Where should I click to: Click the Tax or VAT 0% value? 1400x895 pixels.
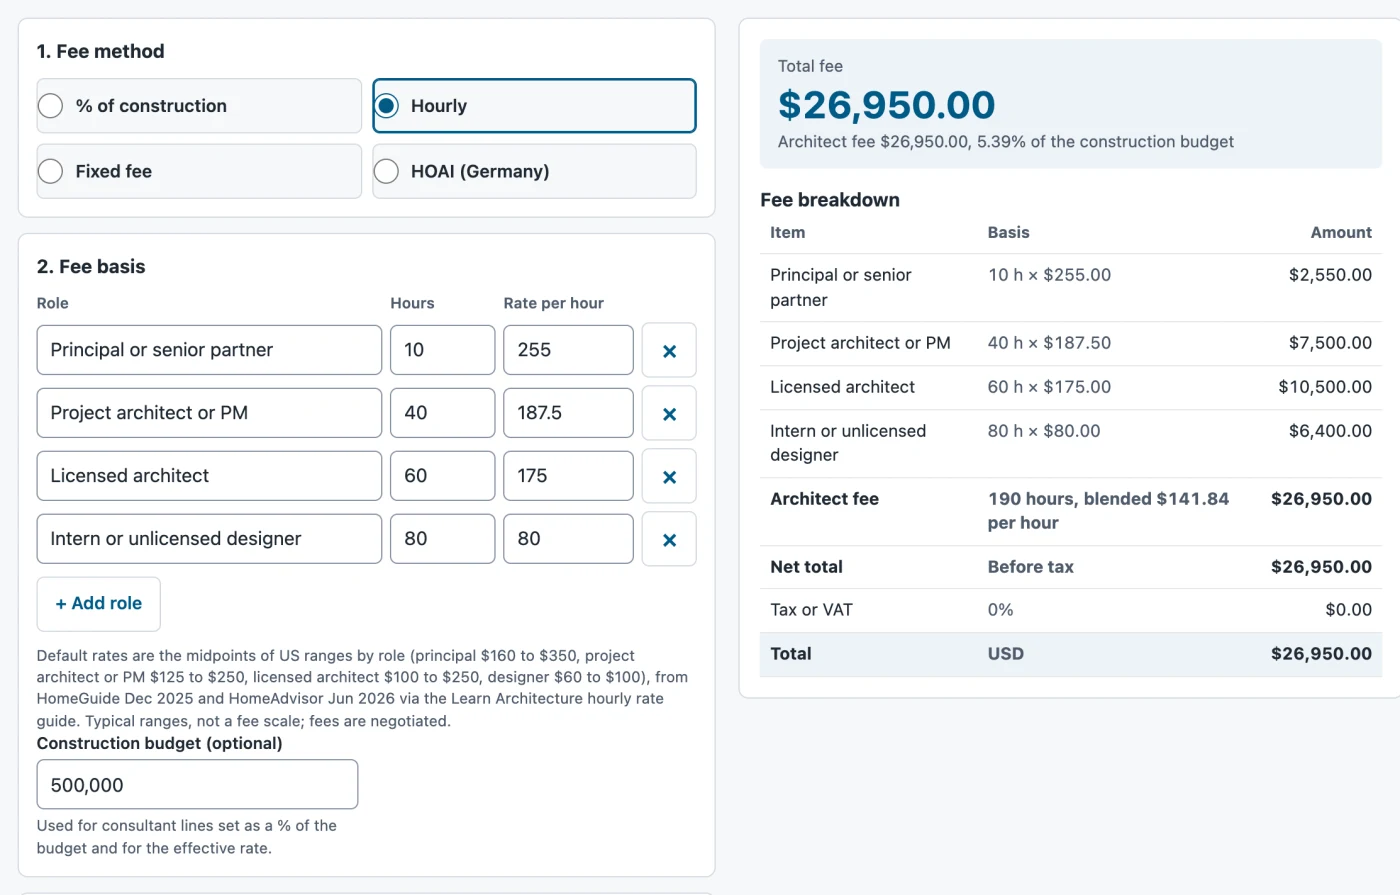coord(1000,610)
